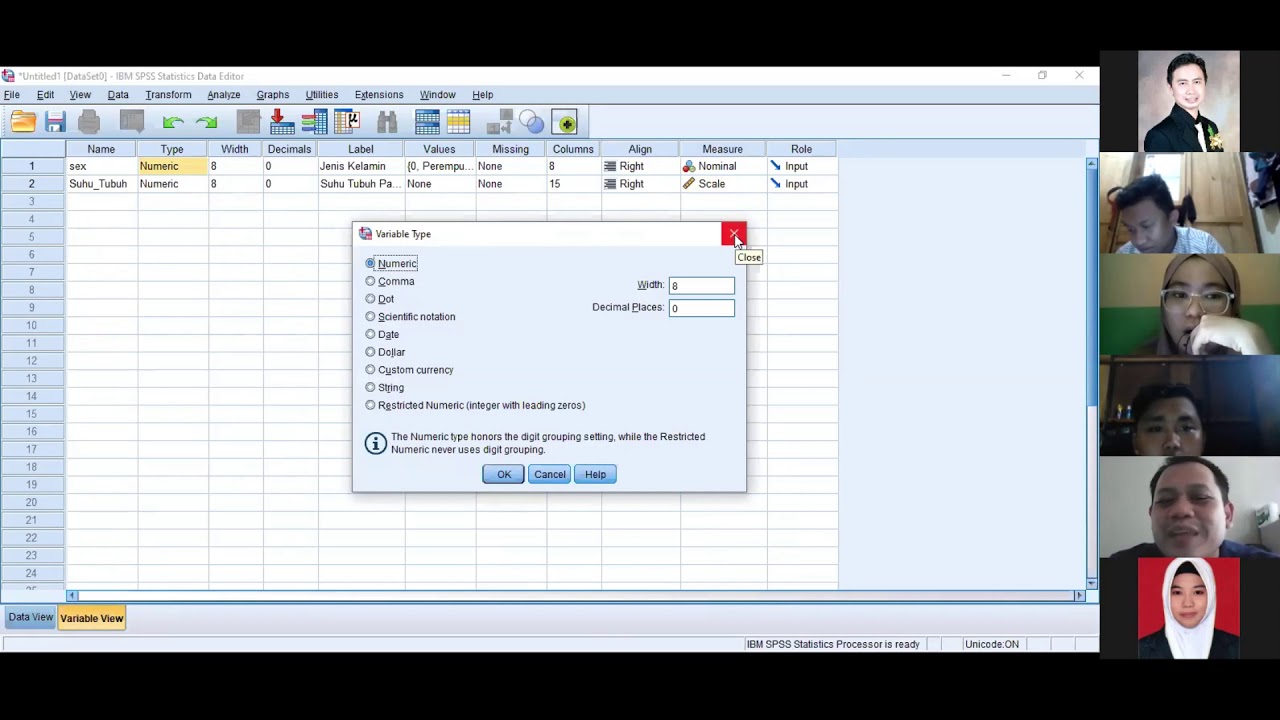Click the Measure column header
The image size is (1280, 720).
(722, 149)
